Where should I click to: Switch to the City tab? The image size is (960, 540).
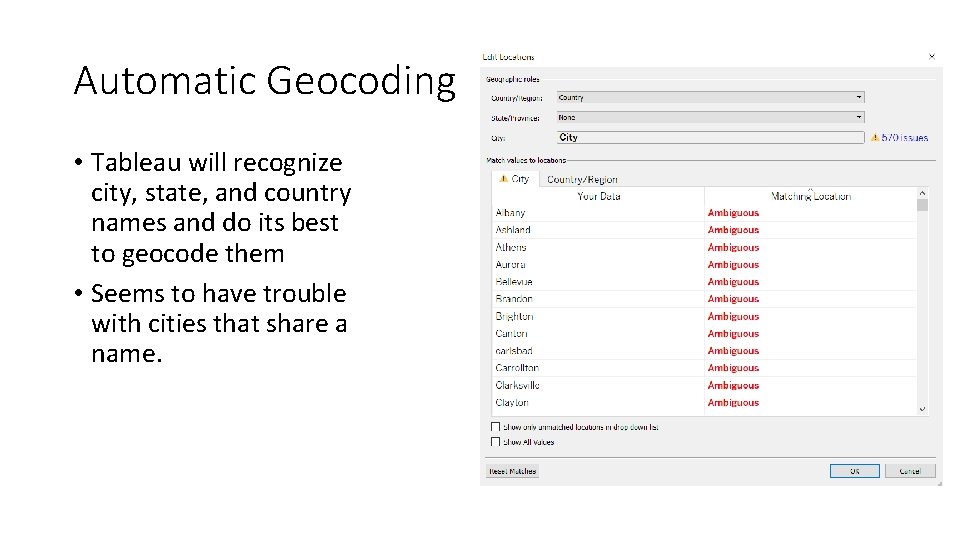click(x=515, y=179)
